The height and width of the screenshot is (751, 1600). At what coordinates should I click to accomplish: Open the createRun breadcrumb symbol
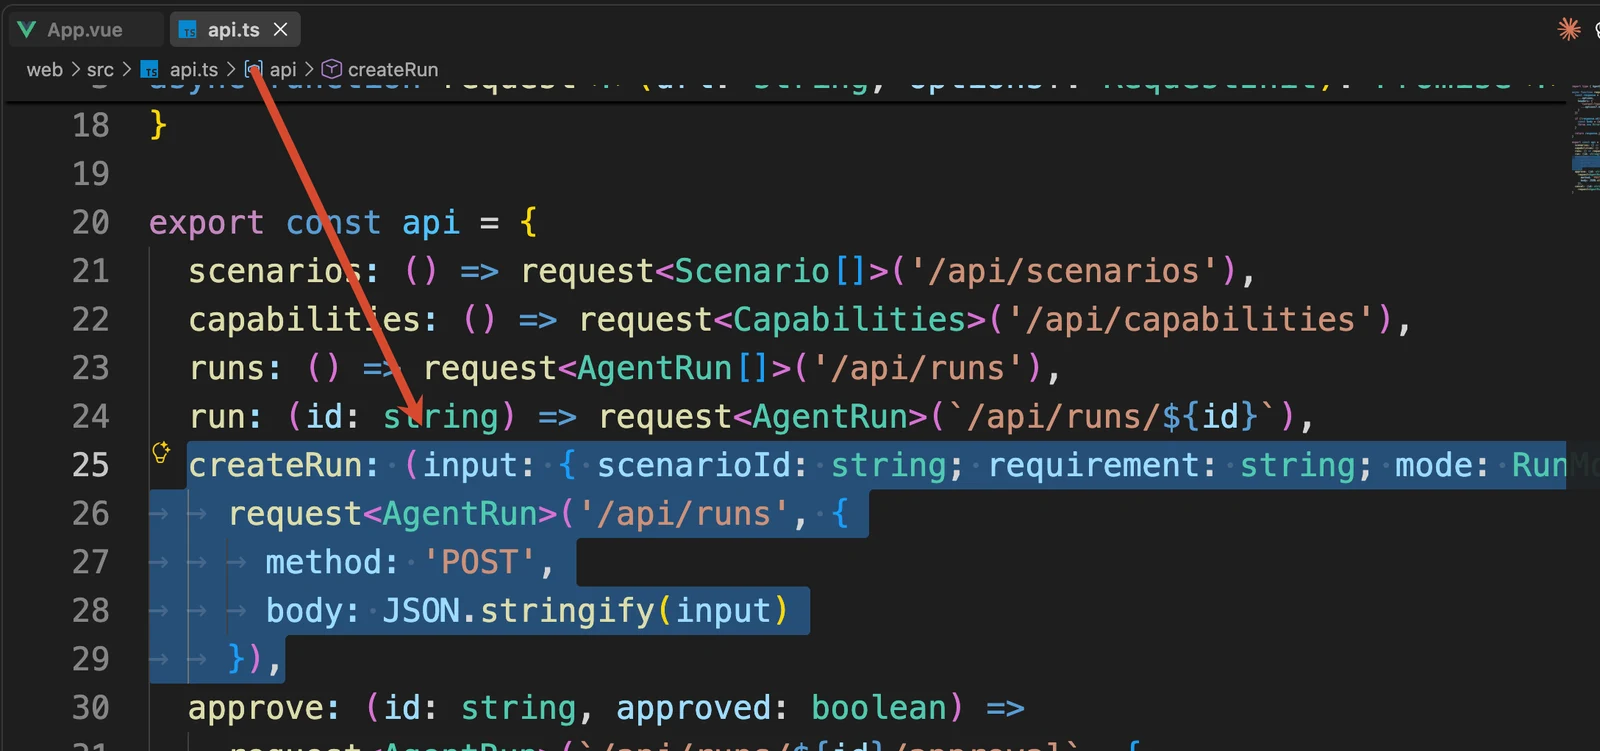tap(393, 70)
